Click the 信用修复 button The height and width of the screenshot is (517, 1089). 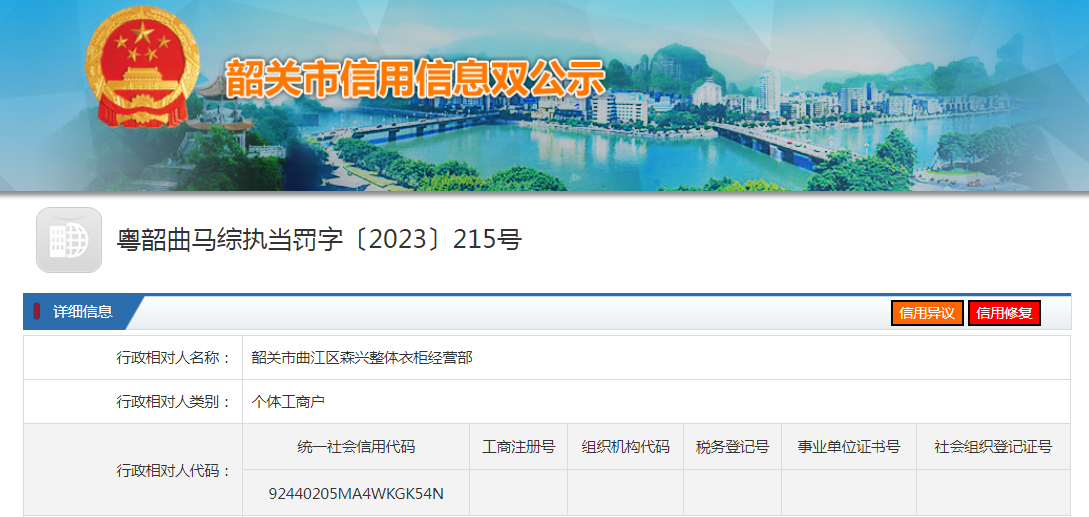[x=1004, y=313]
